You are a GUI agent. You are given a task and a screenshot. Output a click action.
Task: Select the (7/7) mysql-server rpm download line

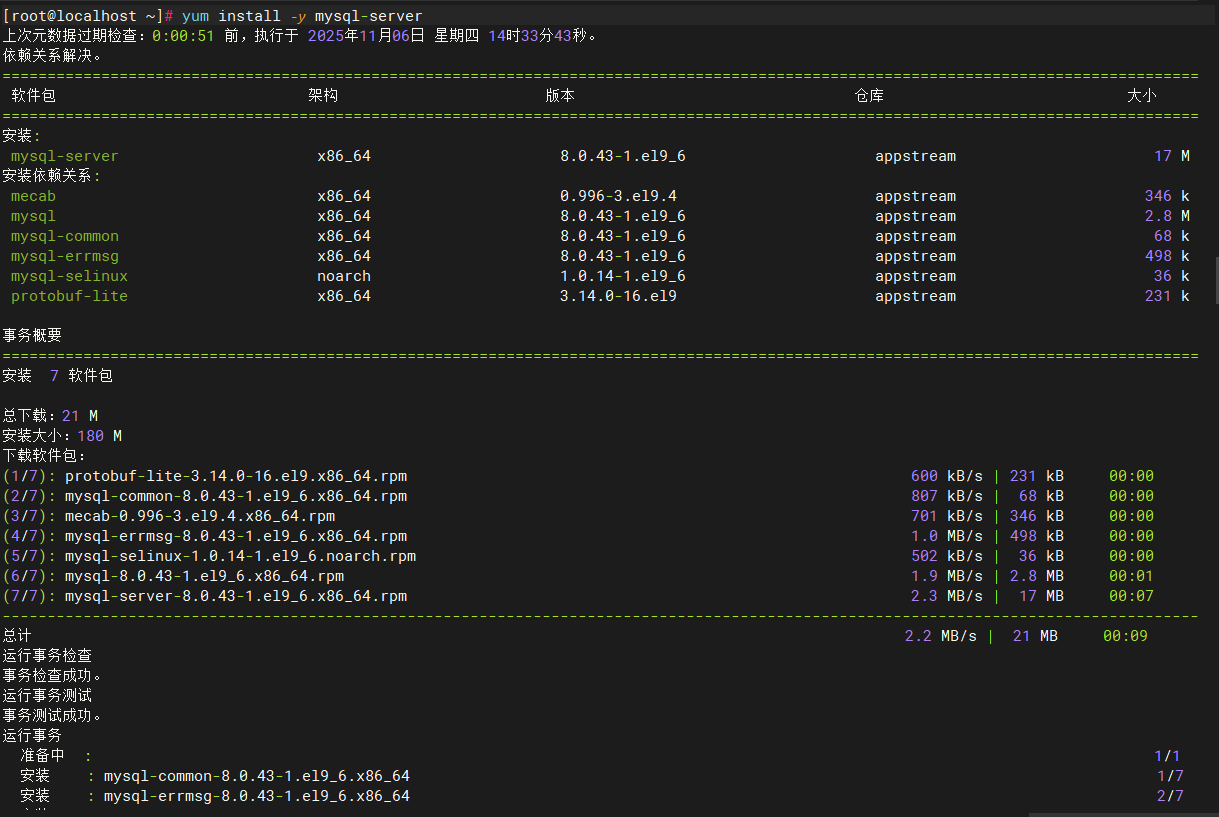click(x=578, y=596)
